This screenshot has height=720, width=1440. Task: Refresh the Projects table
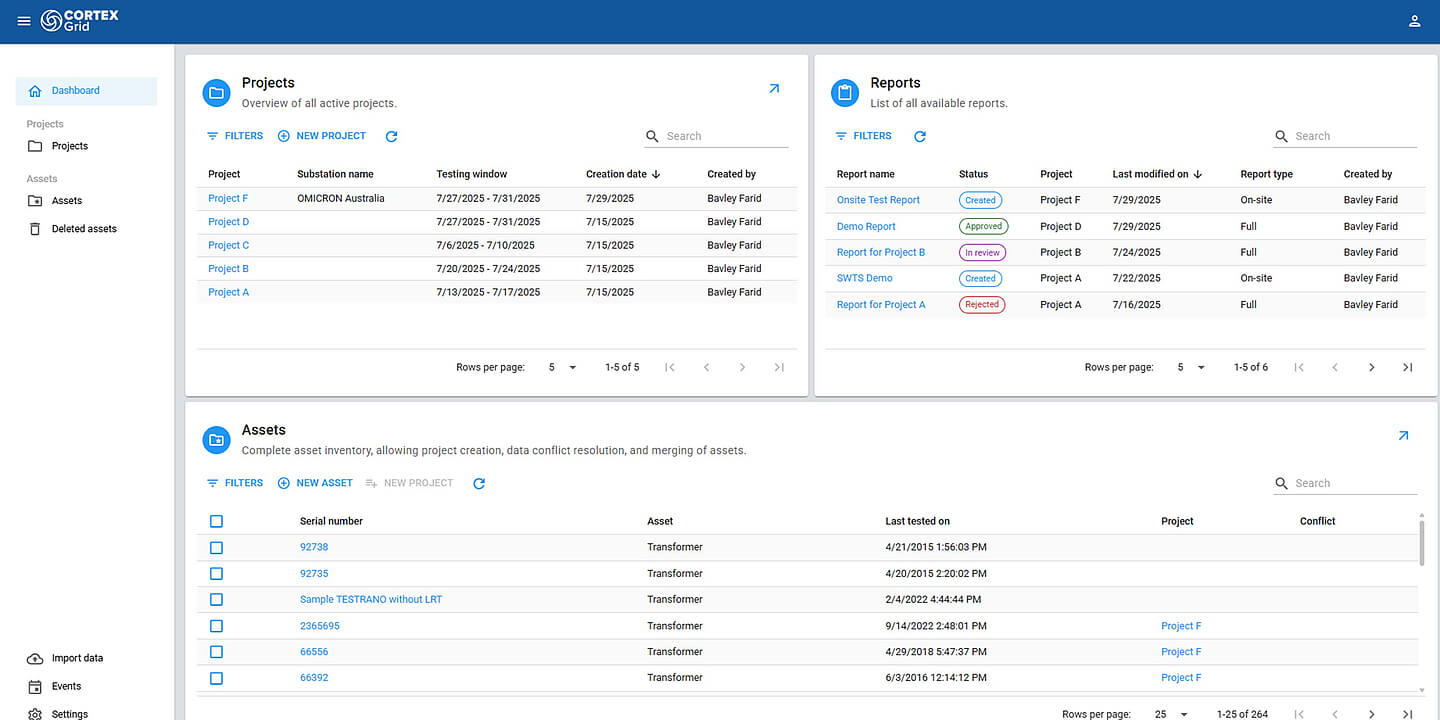(391, 136)
